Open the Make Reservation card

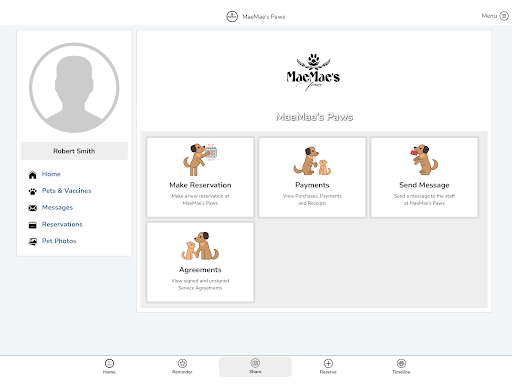point(200,177)
